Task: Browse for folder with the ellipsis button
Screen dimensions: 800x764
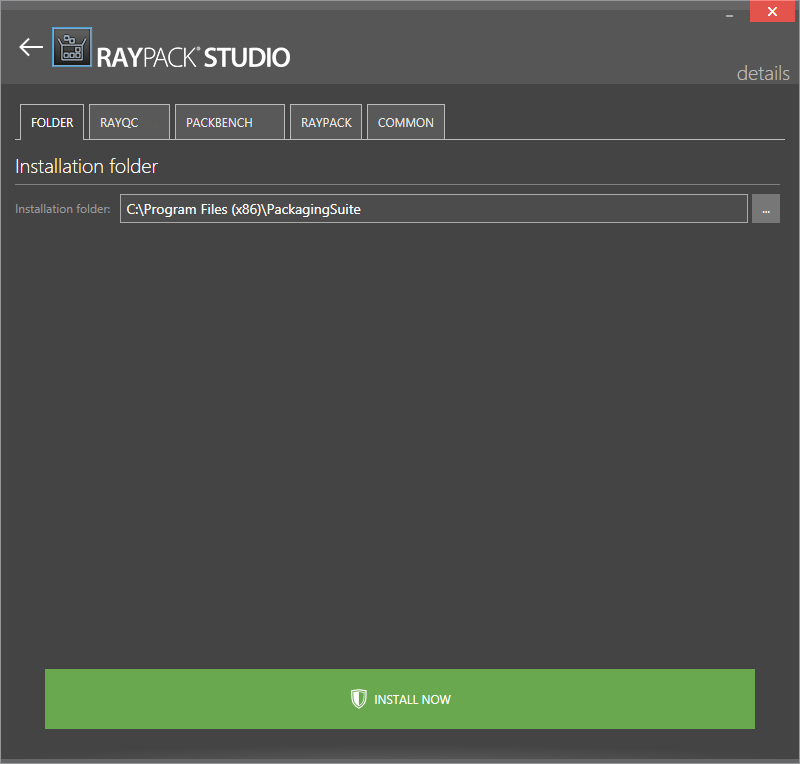Action: [765, 209]
